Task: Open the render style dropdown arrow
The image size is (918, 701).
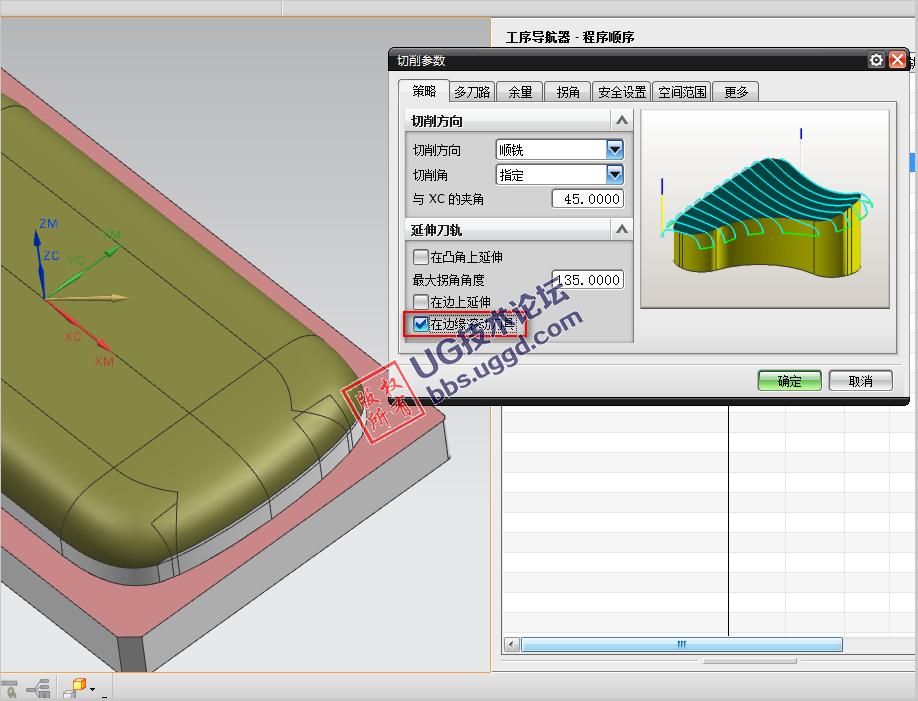Action: (93, 688)
